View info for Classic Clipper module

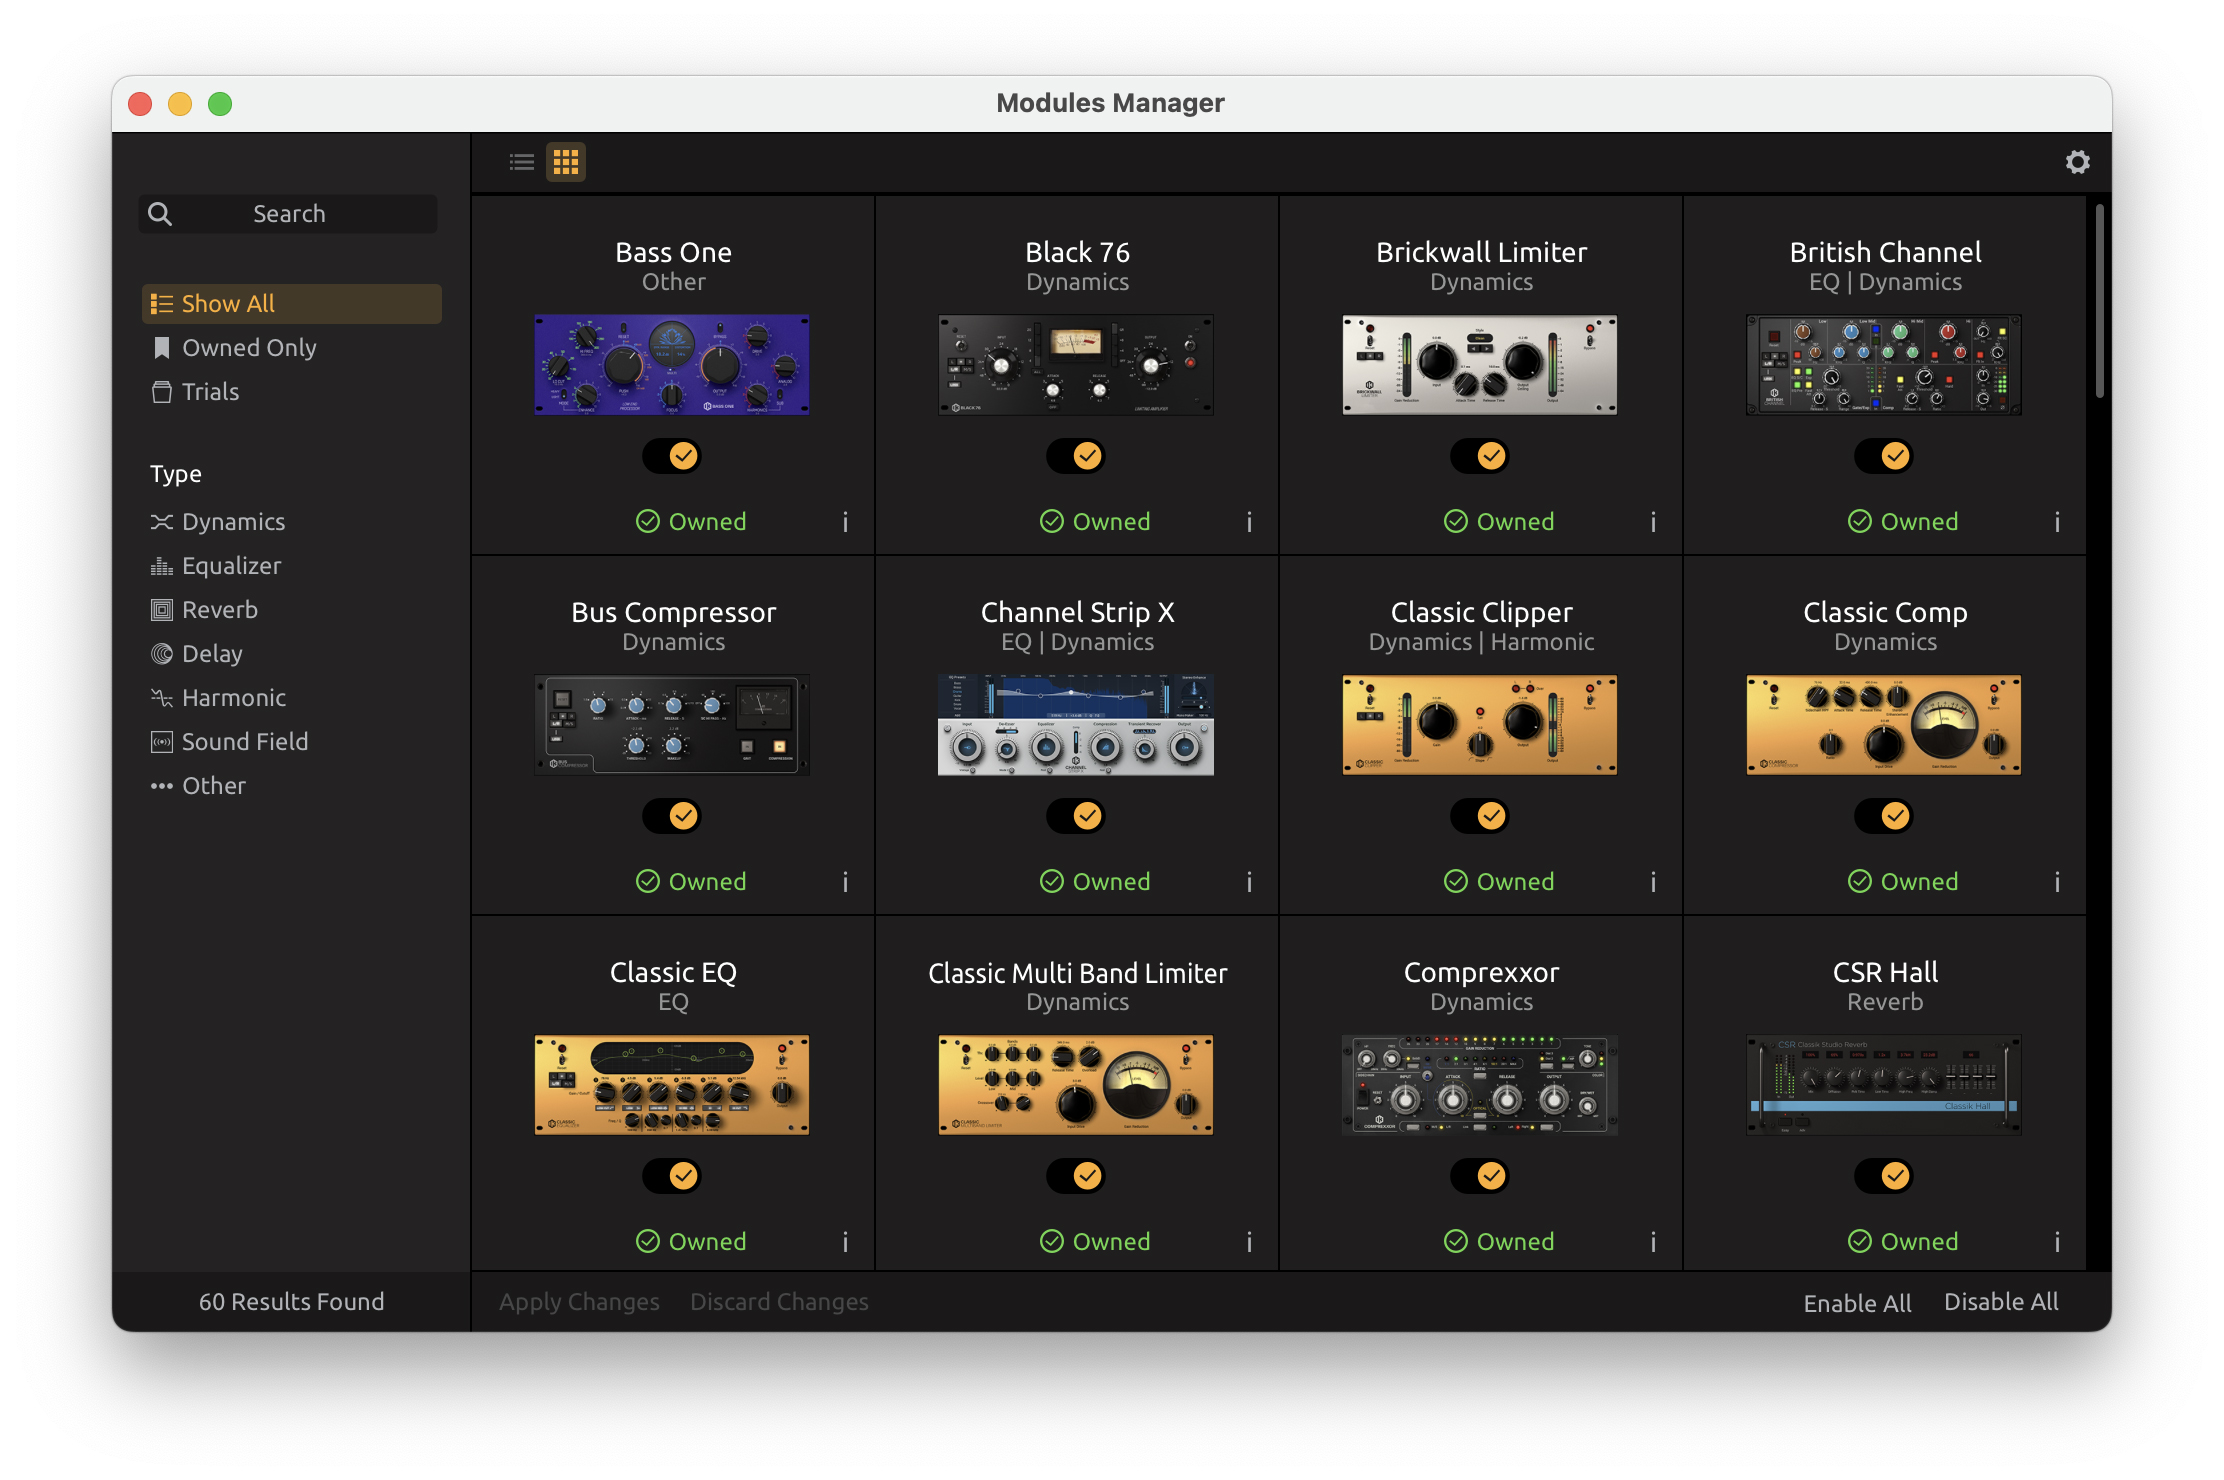pos(1653,882)
